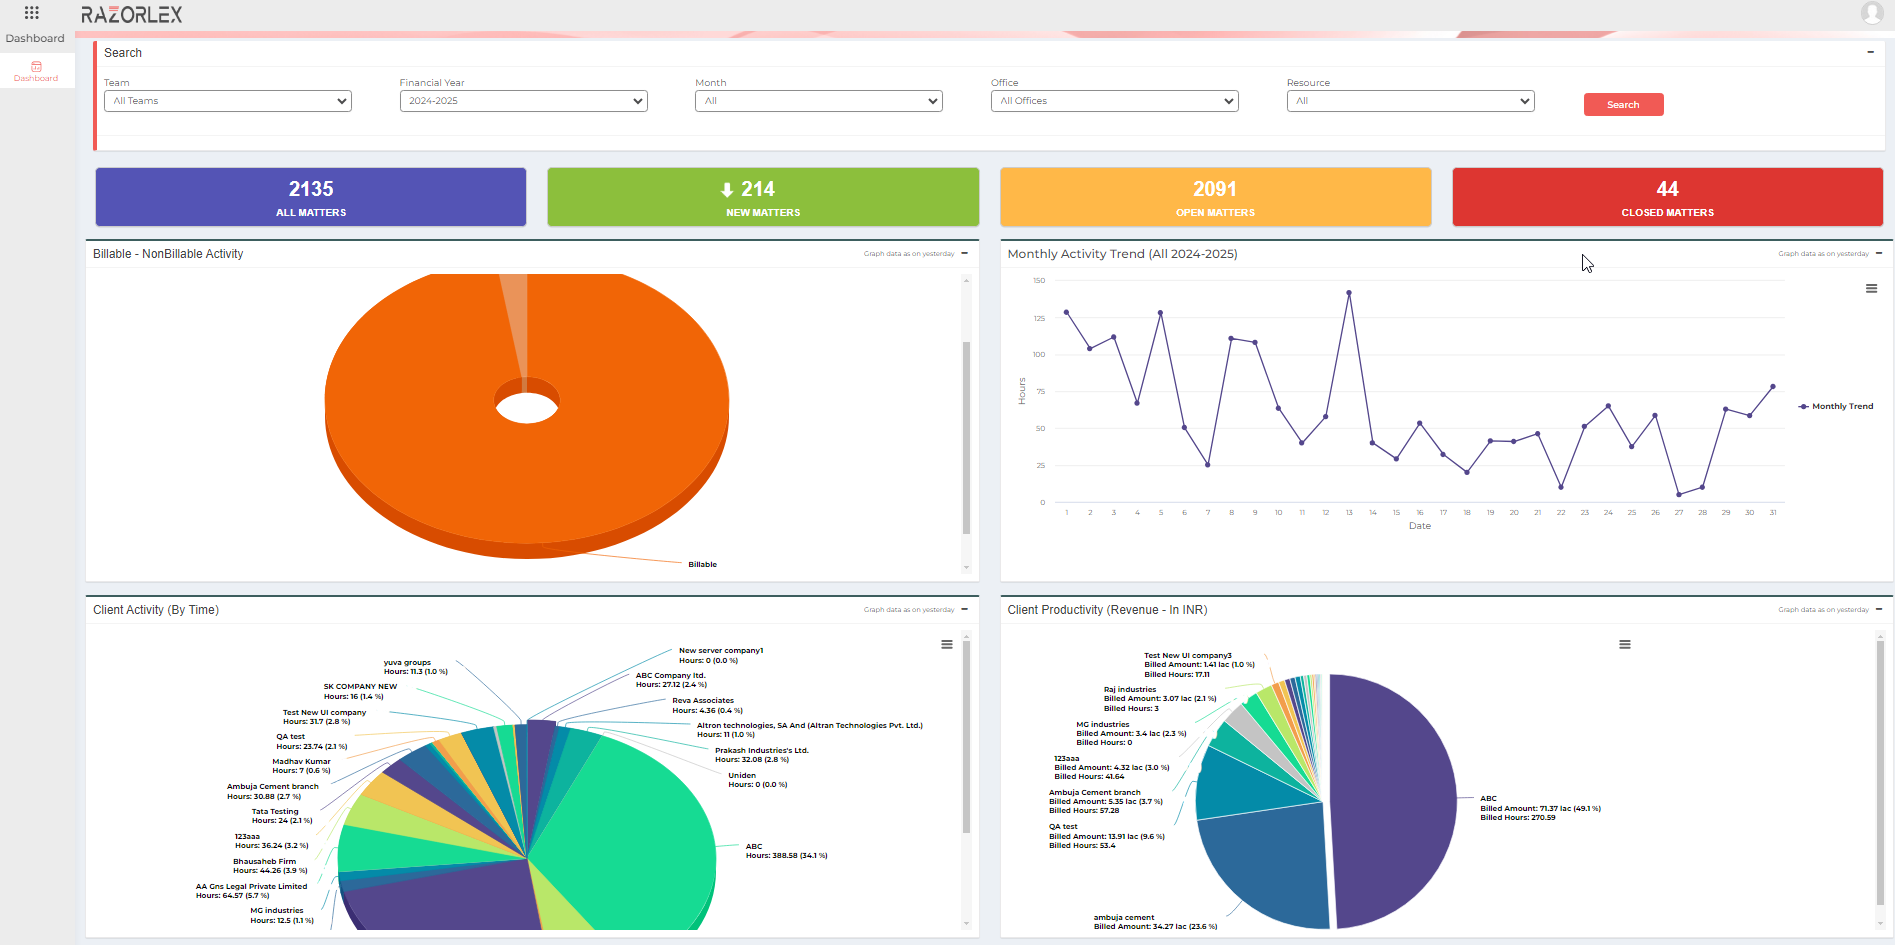Viewport: 1895px width, 945px height.
Task: Select the ALL MATTERS card
Action: 310,197
